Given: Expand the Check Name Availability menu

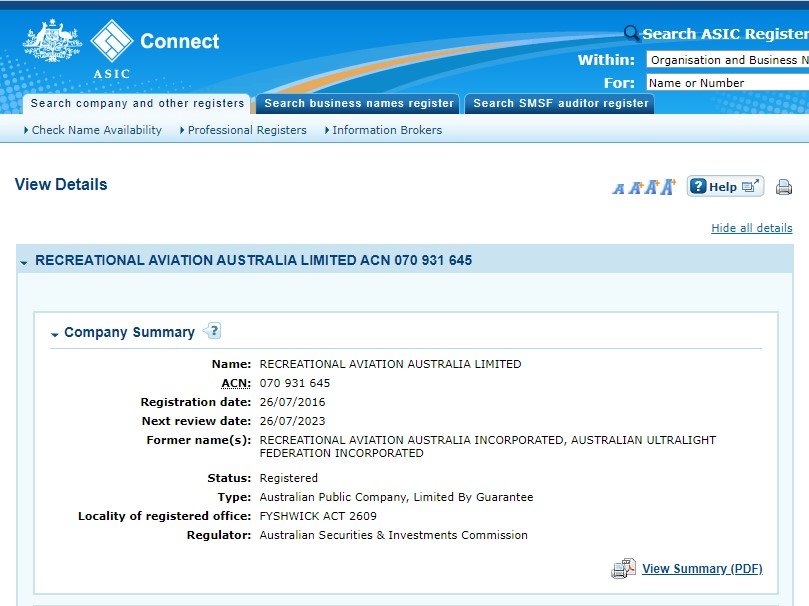Looking at the screenshot, I should tap(93, 130).
